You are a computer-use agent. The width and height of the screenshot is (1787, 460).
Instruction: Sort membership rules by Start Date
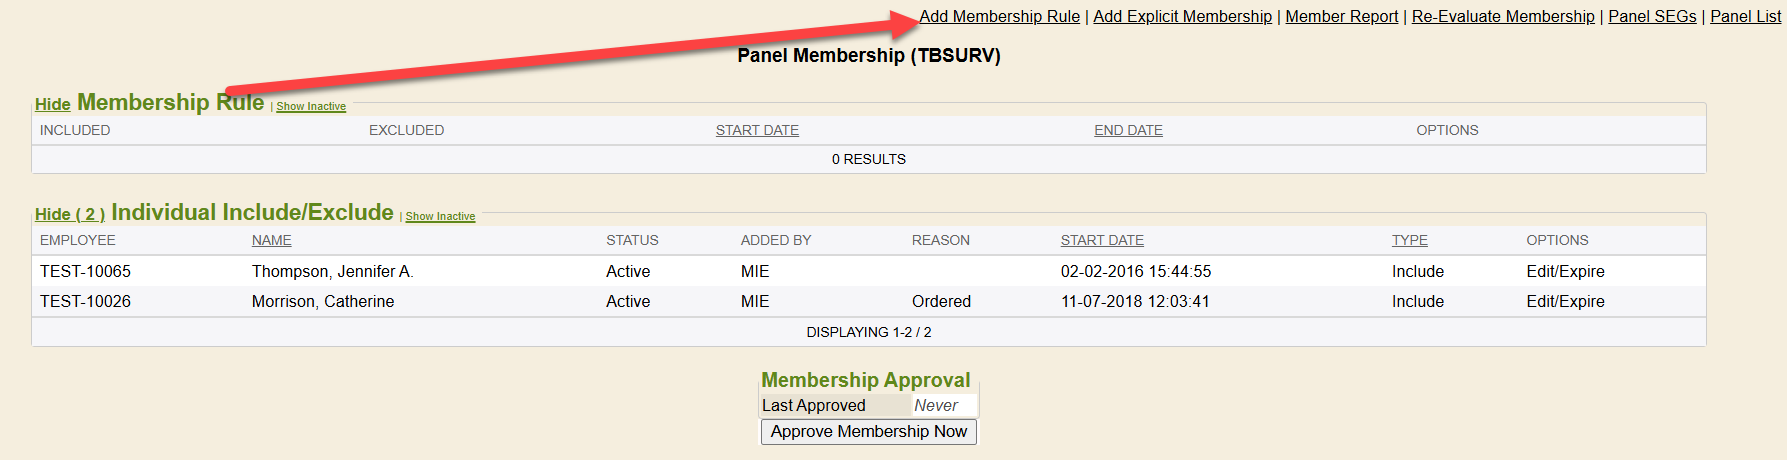point(757,130)
